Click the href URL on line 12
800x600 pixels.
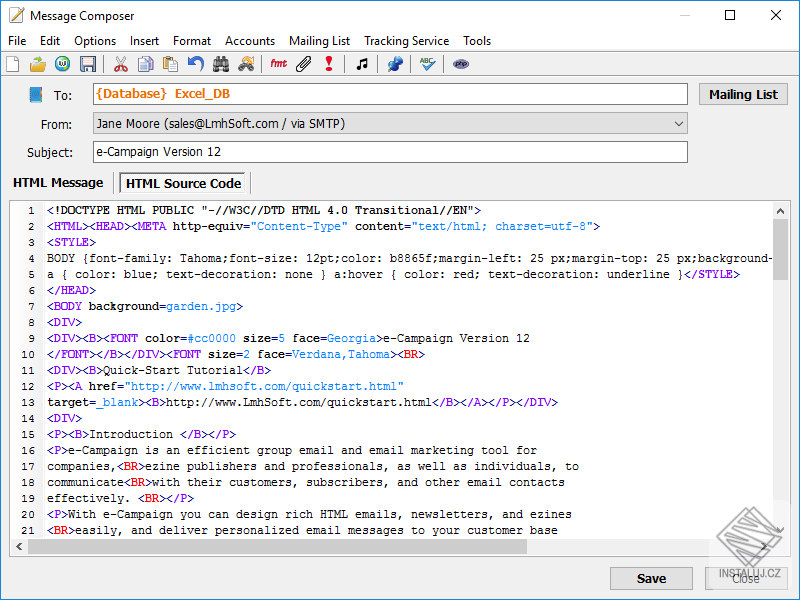point(264,386)
